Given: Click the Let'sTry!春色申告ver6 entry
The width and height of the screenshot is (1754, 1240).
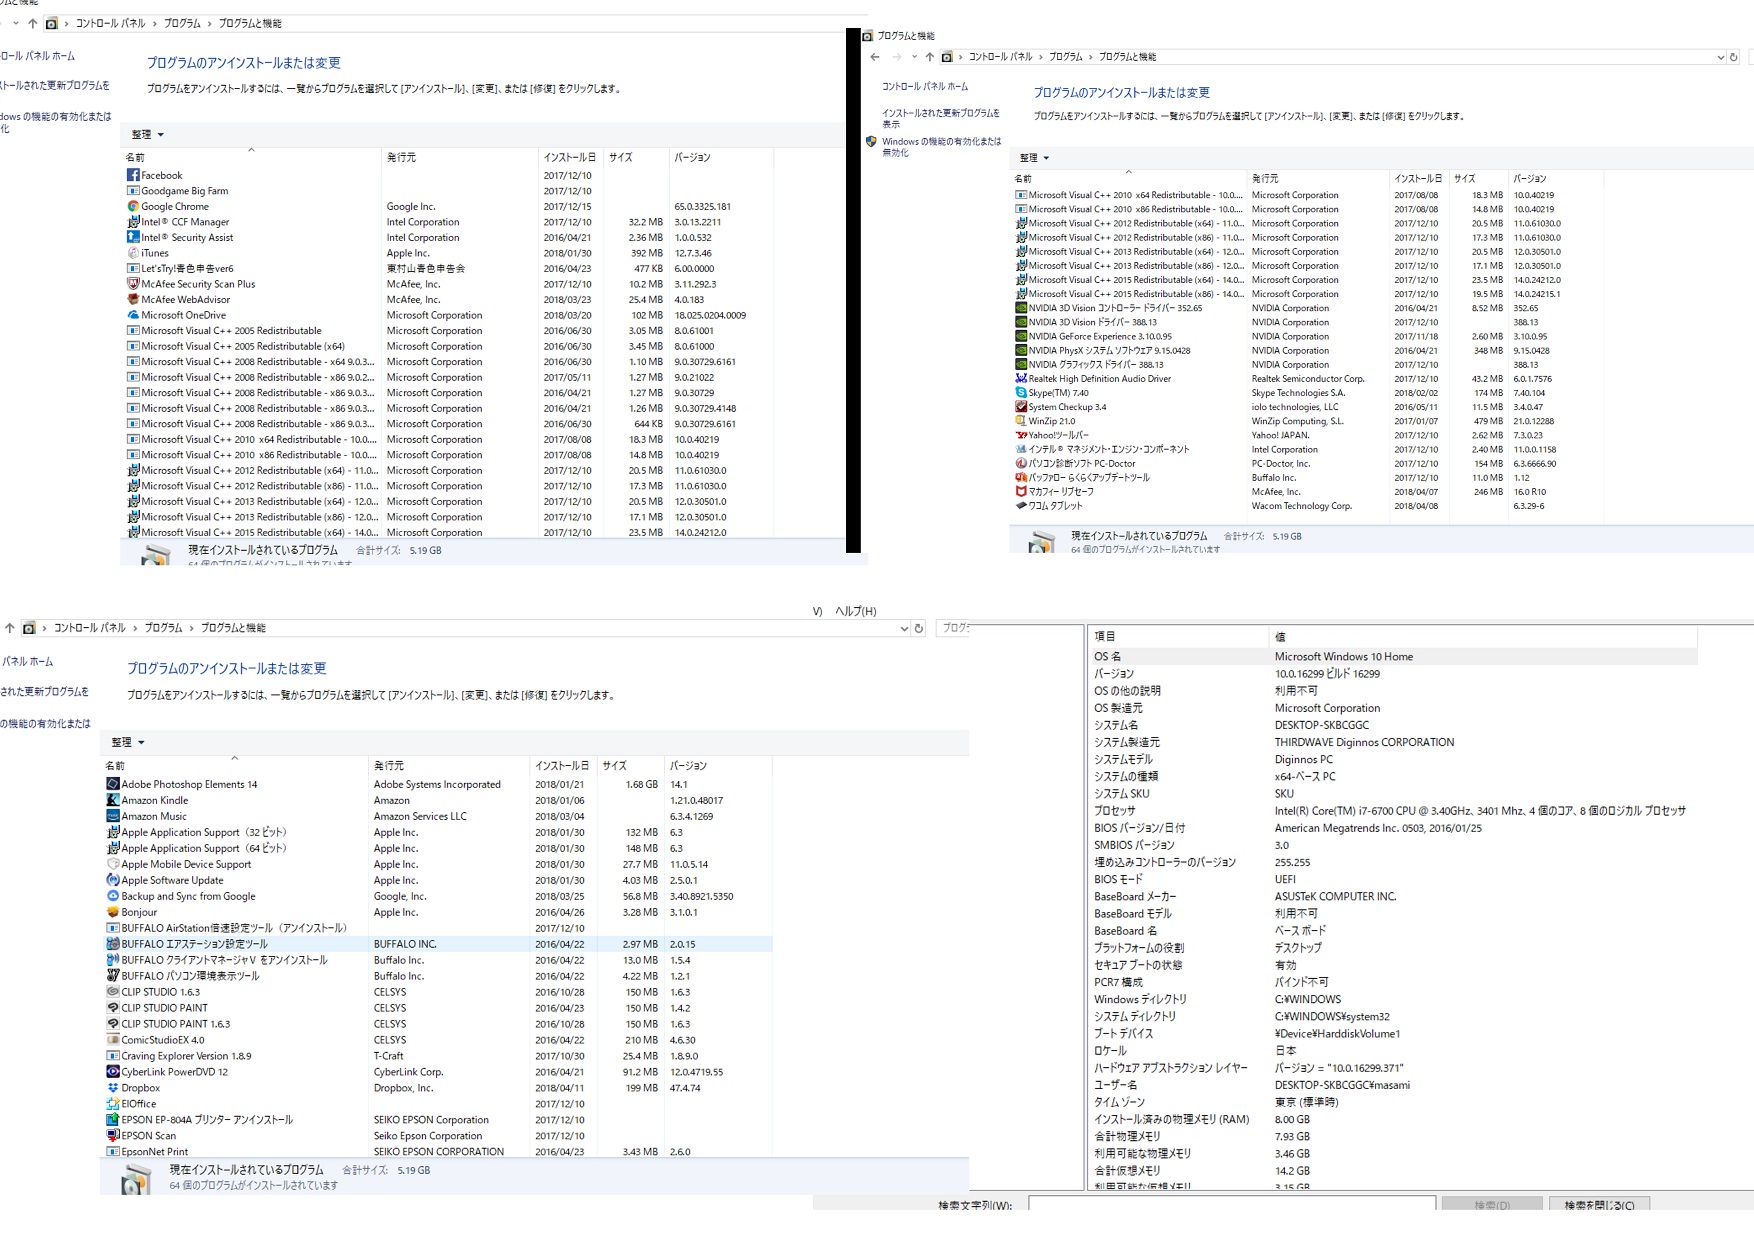Looking at the screenshot, I should click(187, 268).
